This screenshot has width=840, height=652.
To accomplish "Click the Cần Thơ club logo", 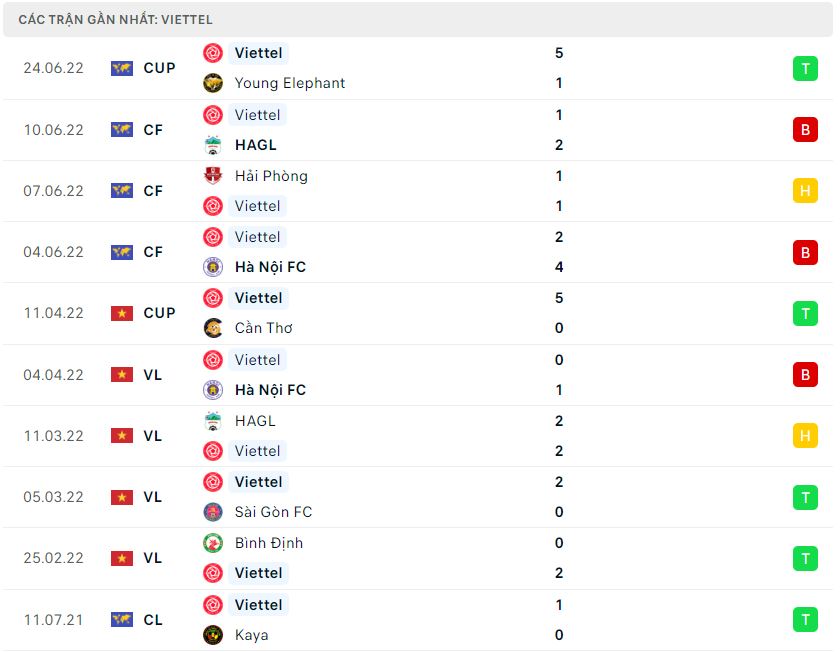I will [x=213, y=328].
